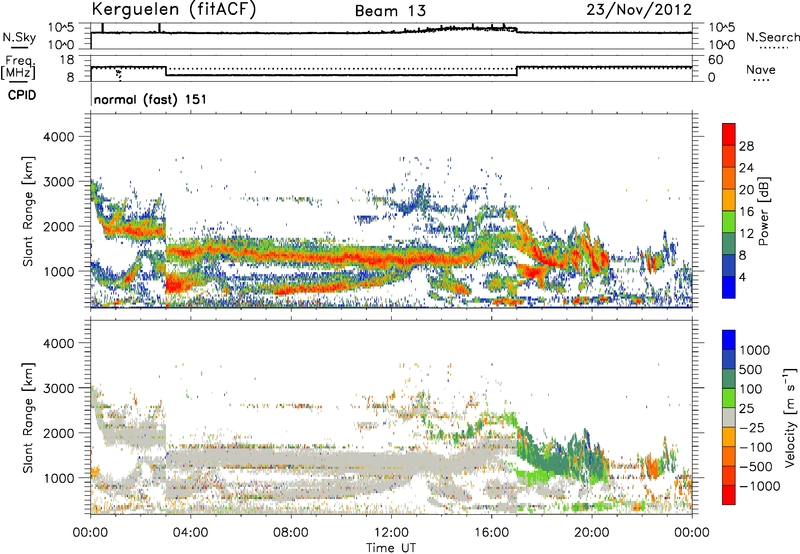The height and width of the screenshot is (554, 800).
Task: Select the 'N.Sky' legend label
Action: tap(19, 37)
